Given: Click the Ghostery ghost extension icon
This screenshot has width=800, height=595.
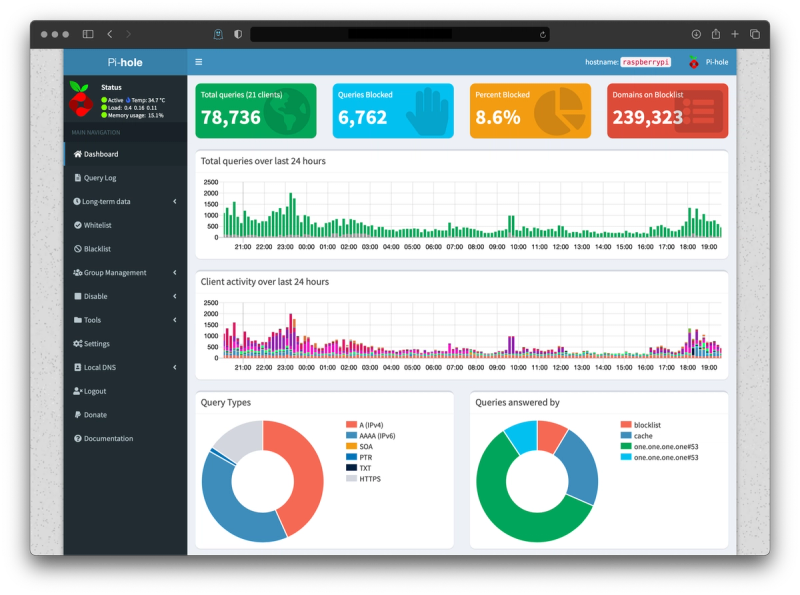Looking at the screenshot, I should point(218,34).
